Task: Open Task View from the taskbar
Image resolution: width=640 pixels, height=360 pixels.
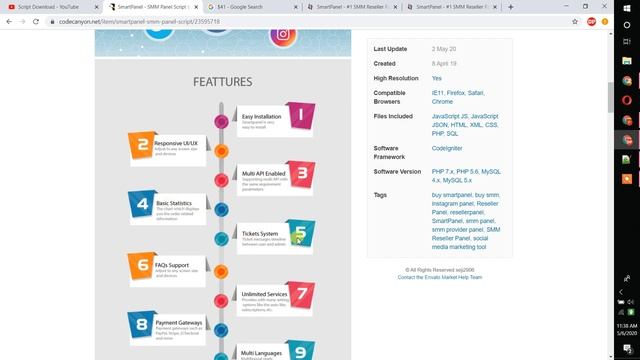Action: (x=627, y=42)
